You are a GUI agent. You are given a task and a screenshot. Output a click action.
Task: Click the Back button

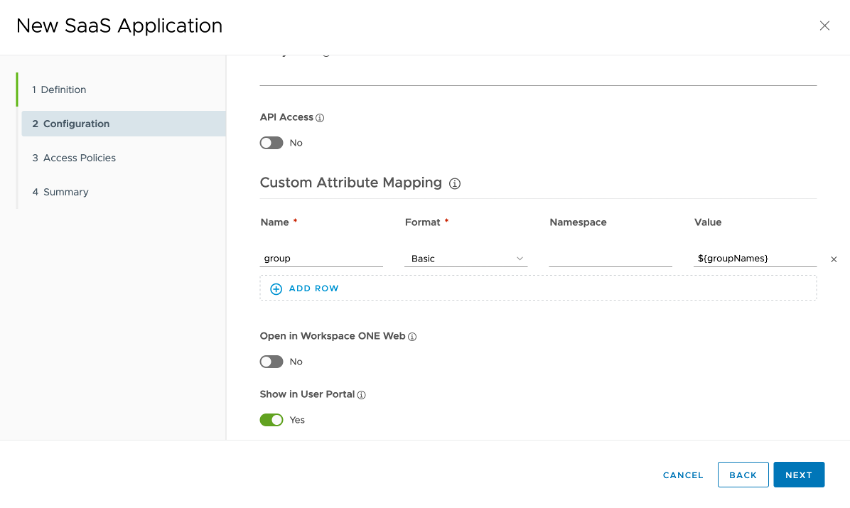(743, 475)
